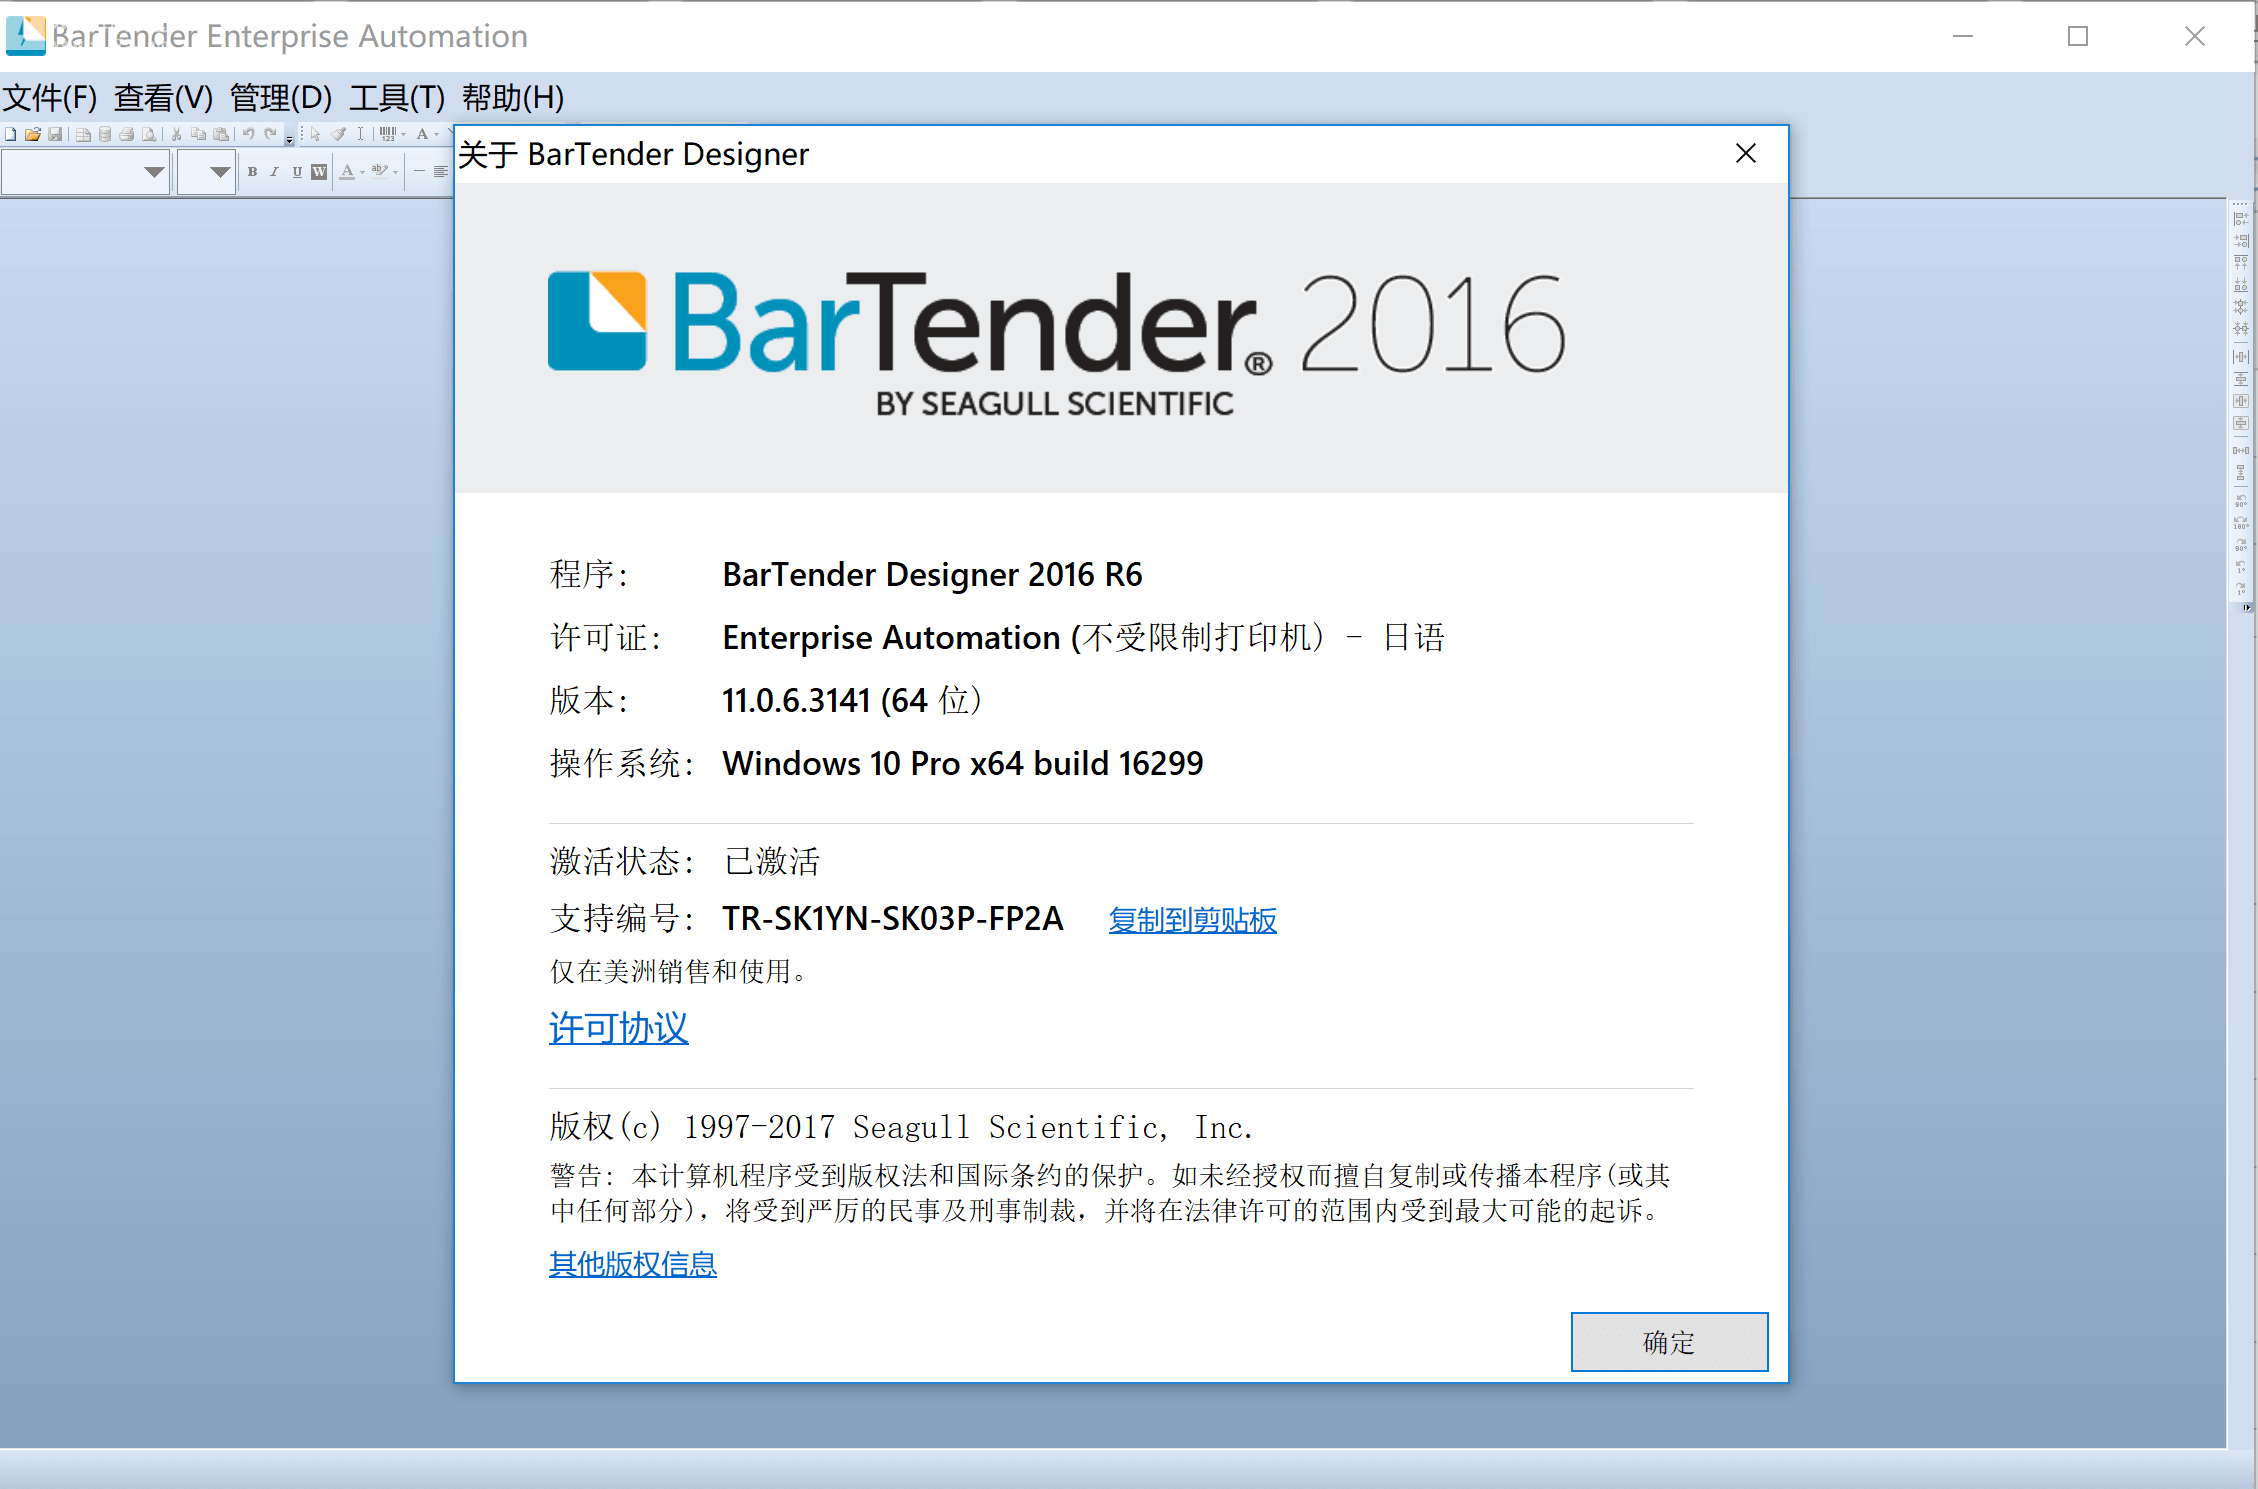Expand the barcode tool dropdown arrow

[403, 134]
